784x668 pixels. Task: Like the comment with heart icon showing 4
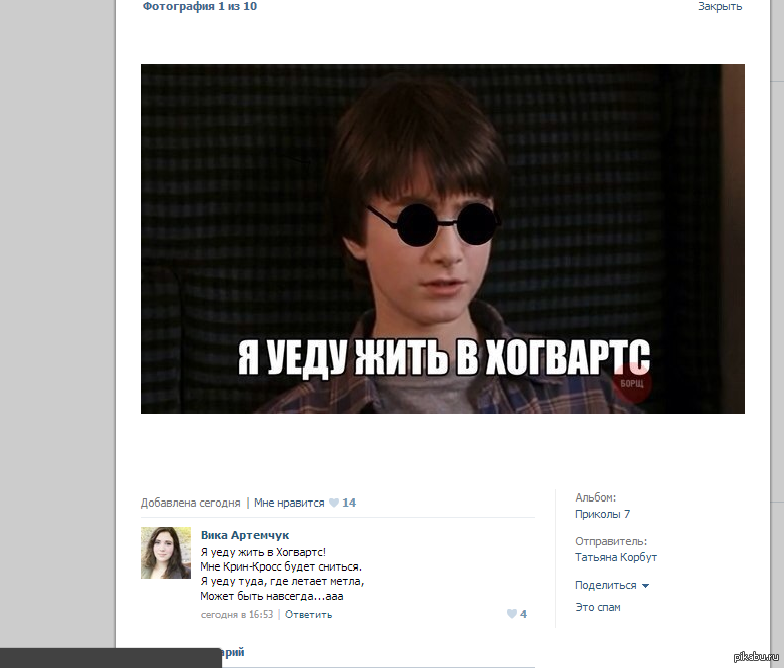click(x=512, y=614)
